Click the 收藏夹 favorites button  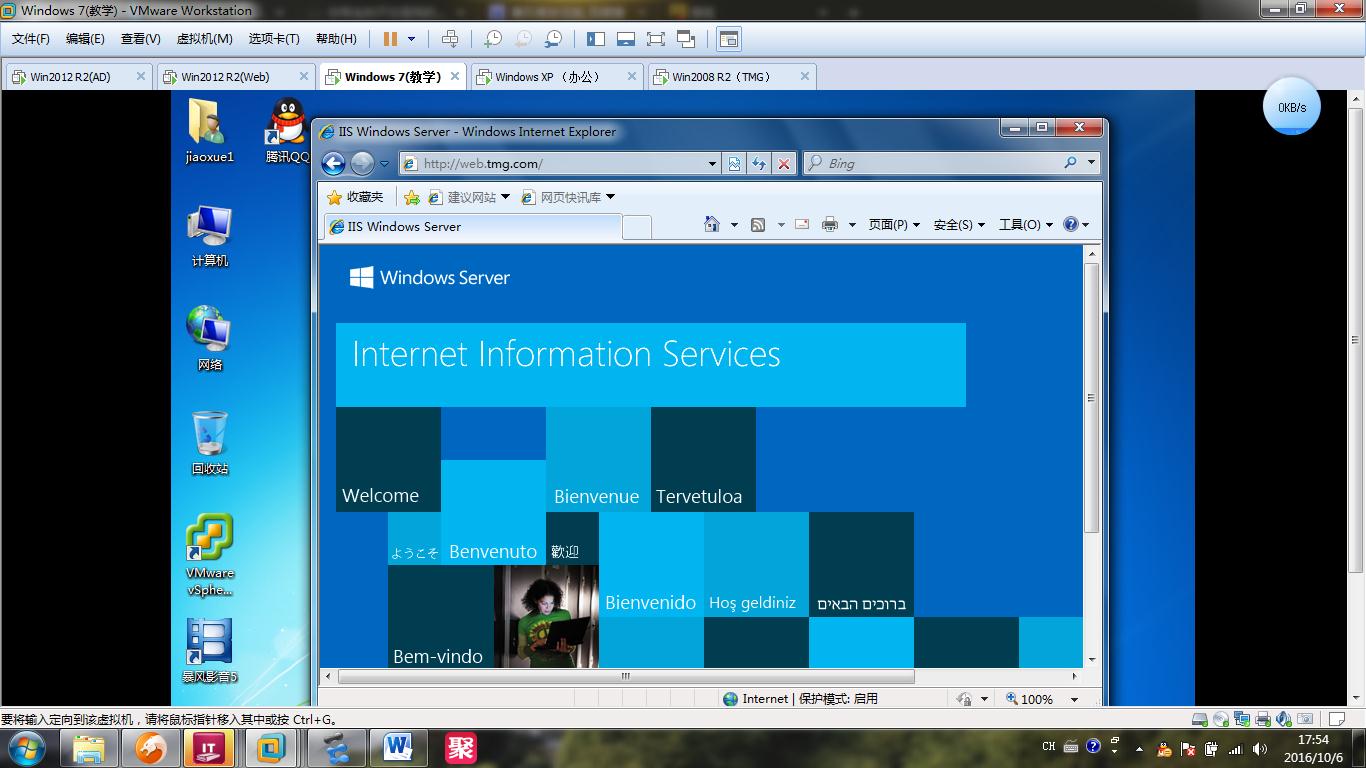click(355, 197)
